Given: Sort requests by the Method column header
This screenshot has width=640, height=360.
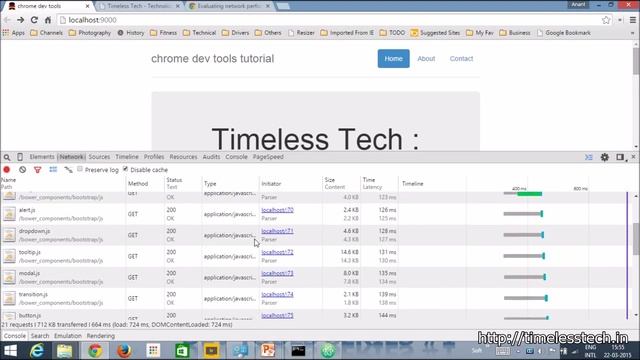Looking at the screenshot, I should pyautogui.click(x=138, y=184).
